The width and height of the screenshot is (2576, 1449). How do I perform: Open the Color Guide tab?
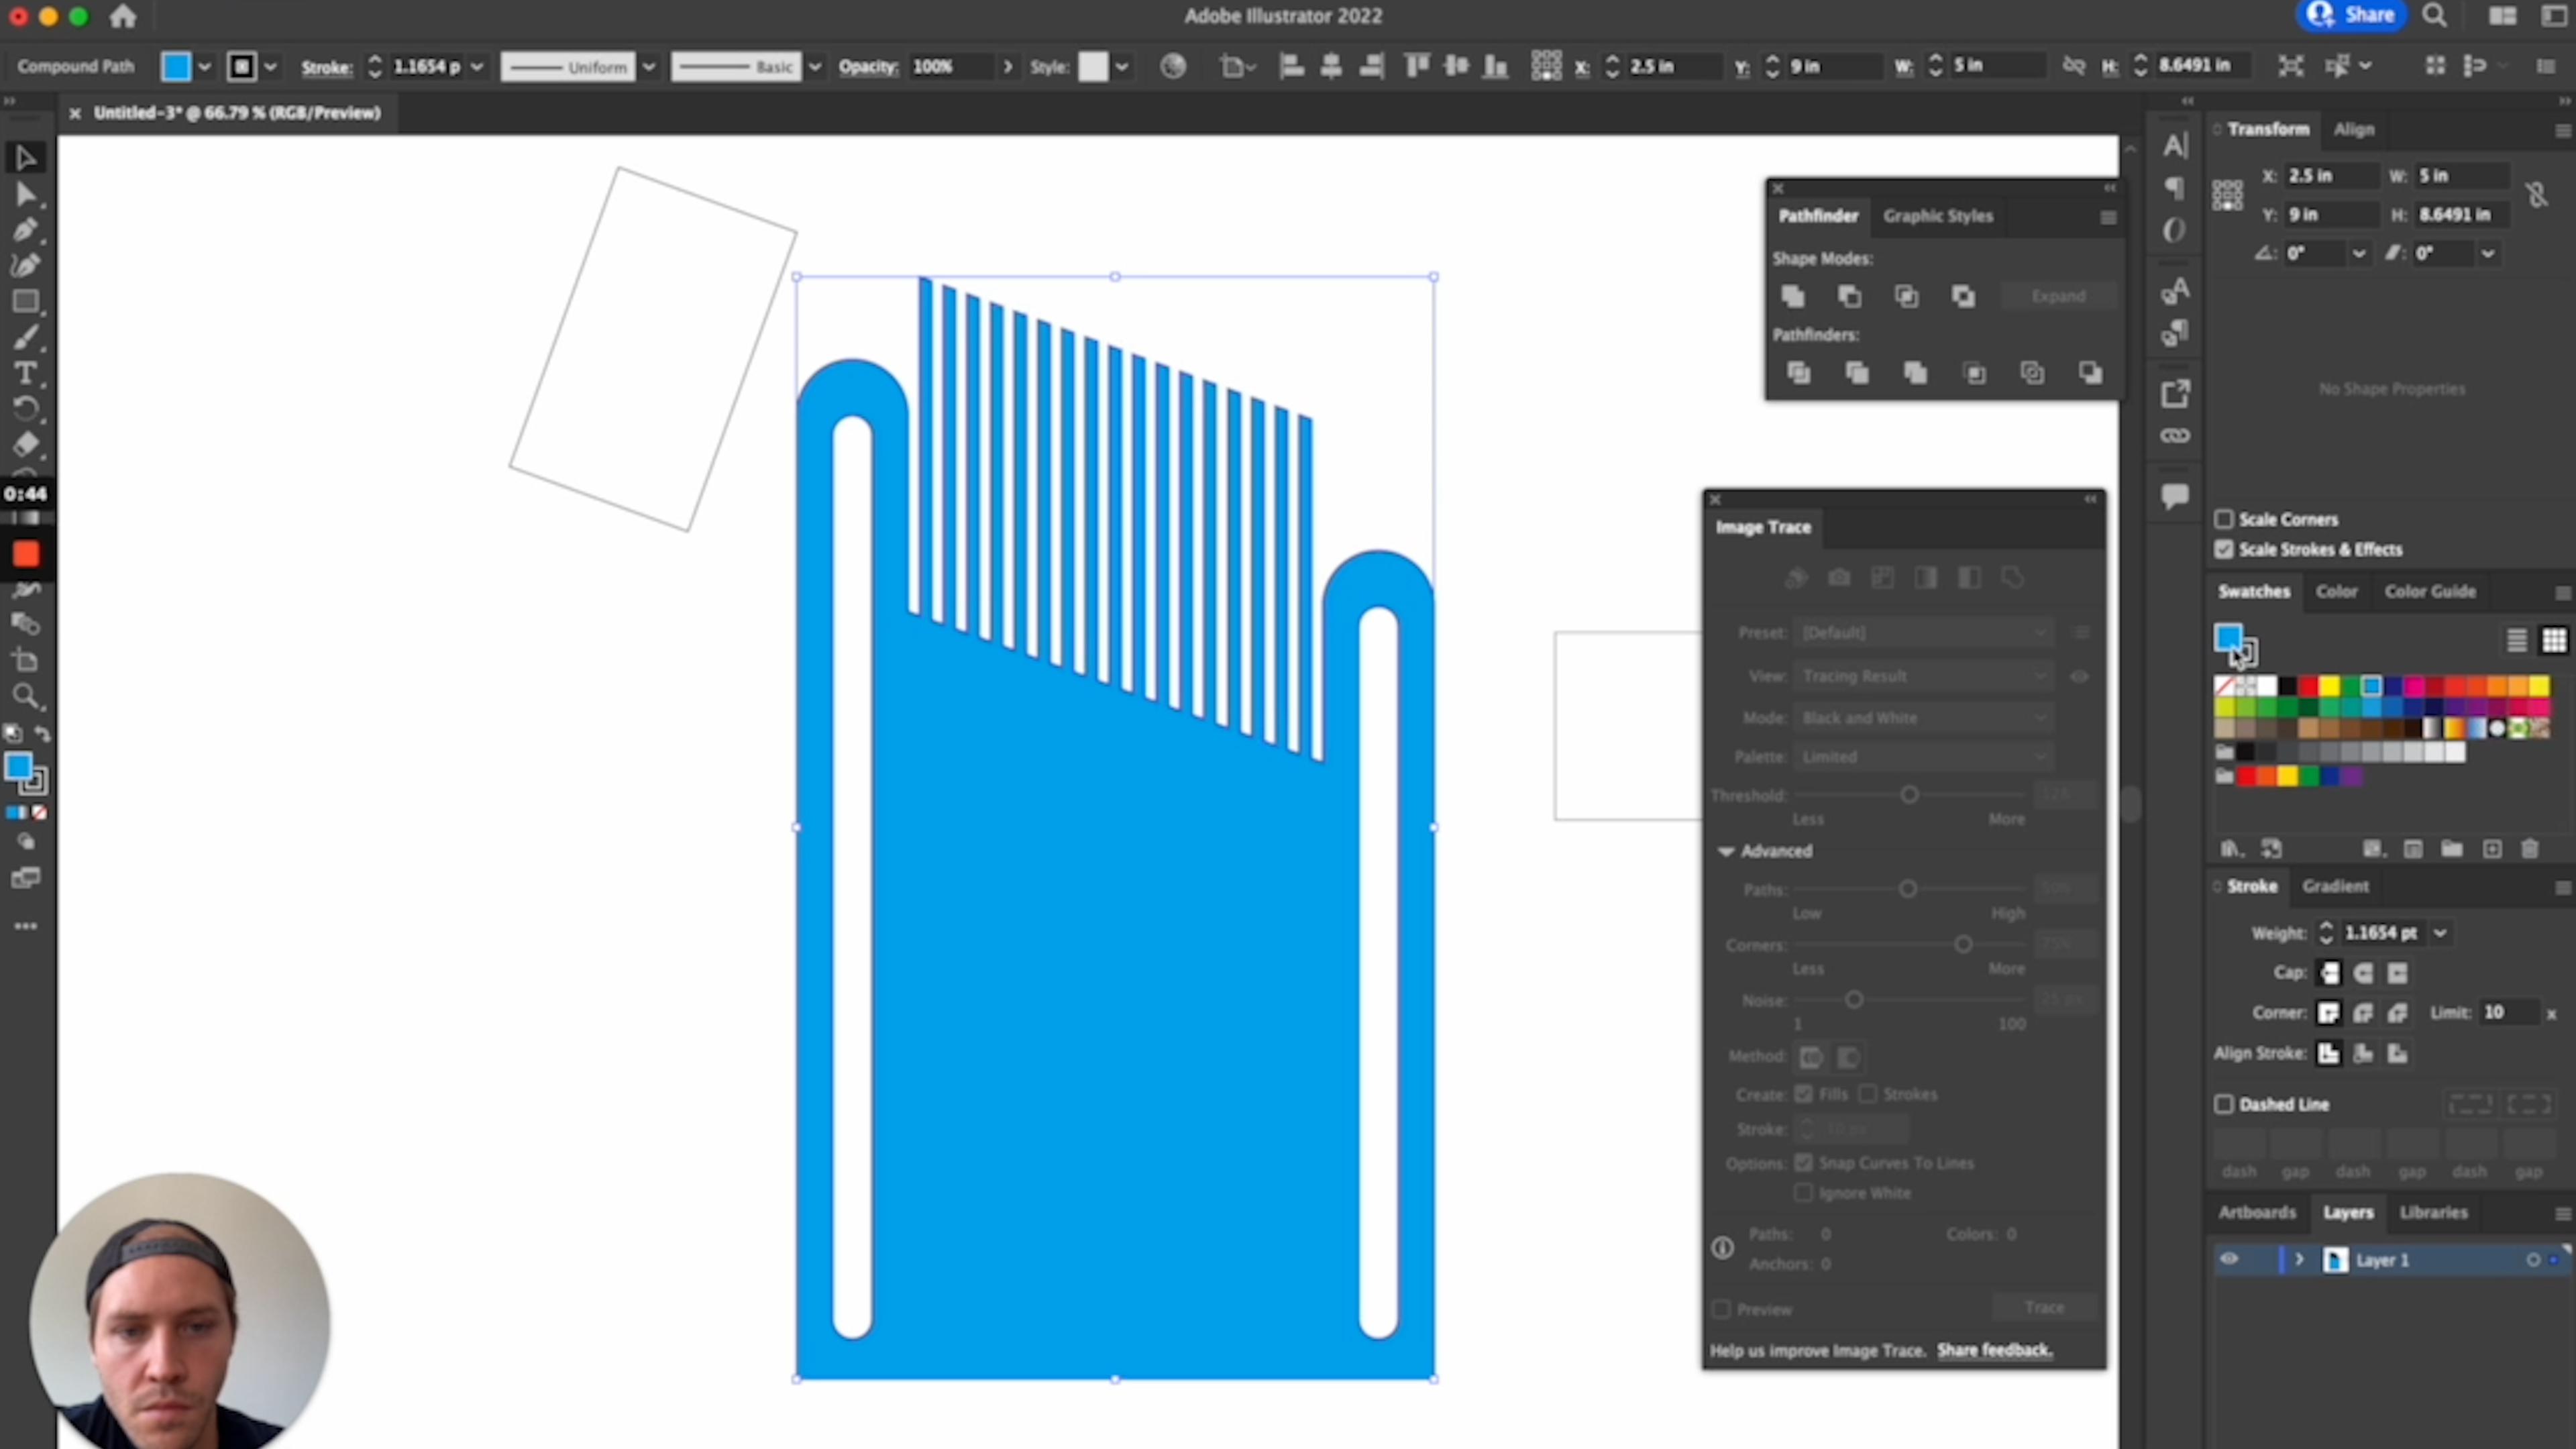pyautogui.click(x=2430, y=591)
